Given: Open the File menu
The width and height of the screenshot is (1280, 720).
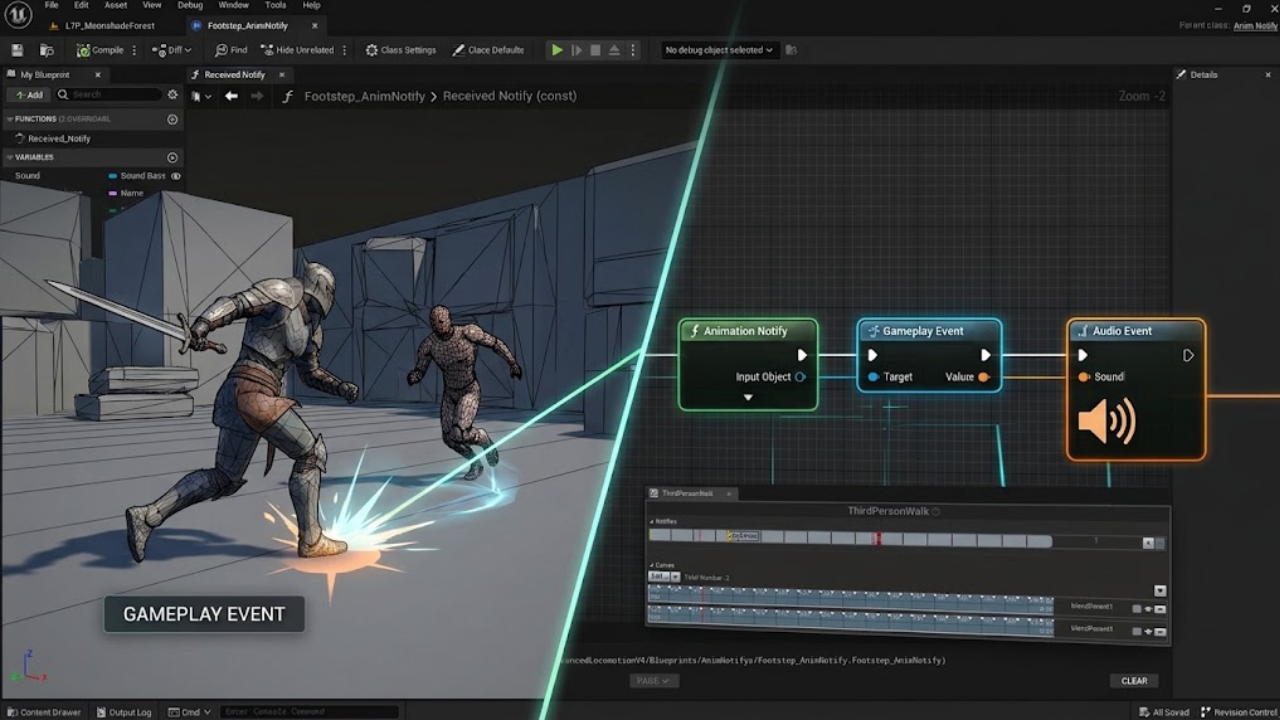Looking at the screenshot, I should click(52, 5).
